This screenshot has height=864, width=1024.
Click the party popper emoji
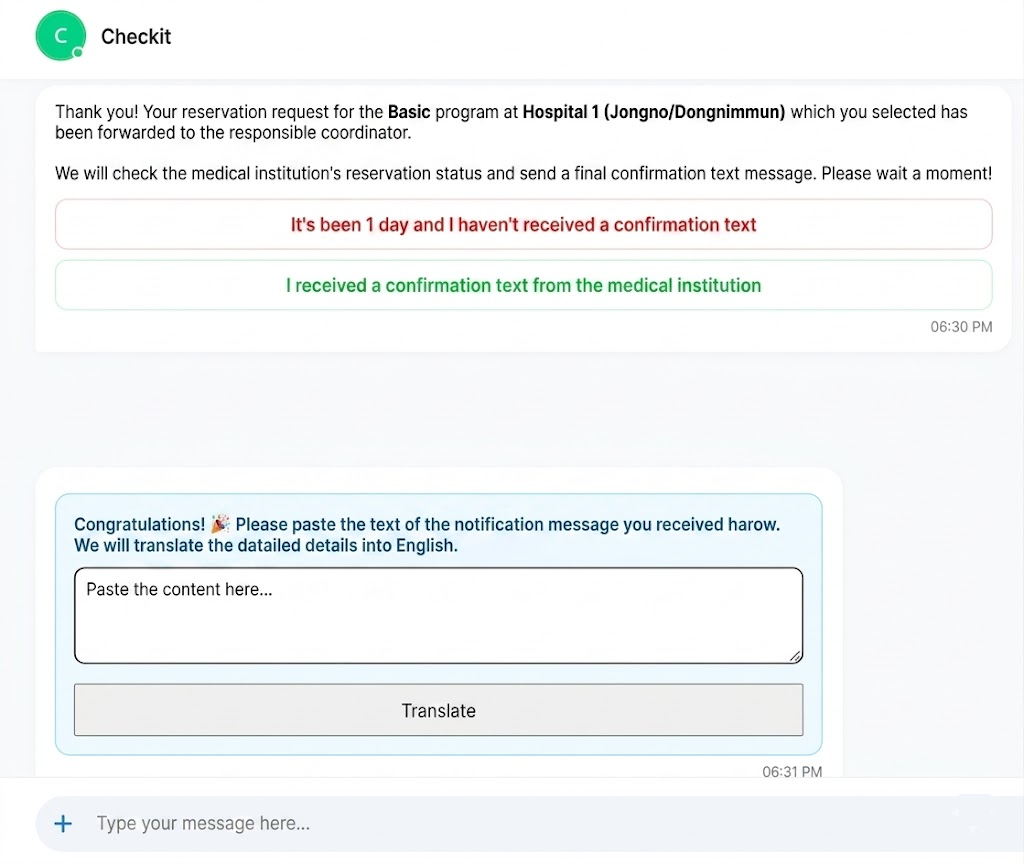(x=220, y=524)
